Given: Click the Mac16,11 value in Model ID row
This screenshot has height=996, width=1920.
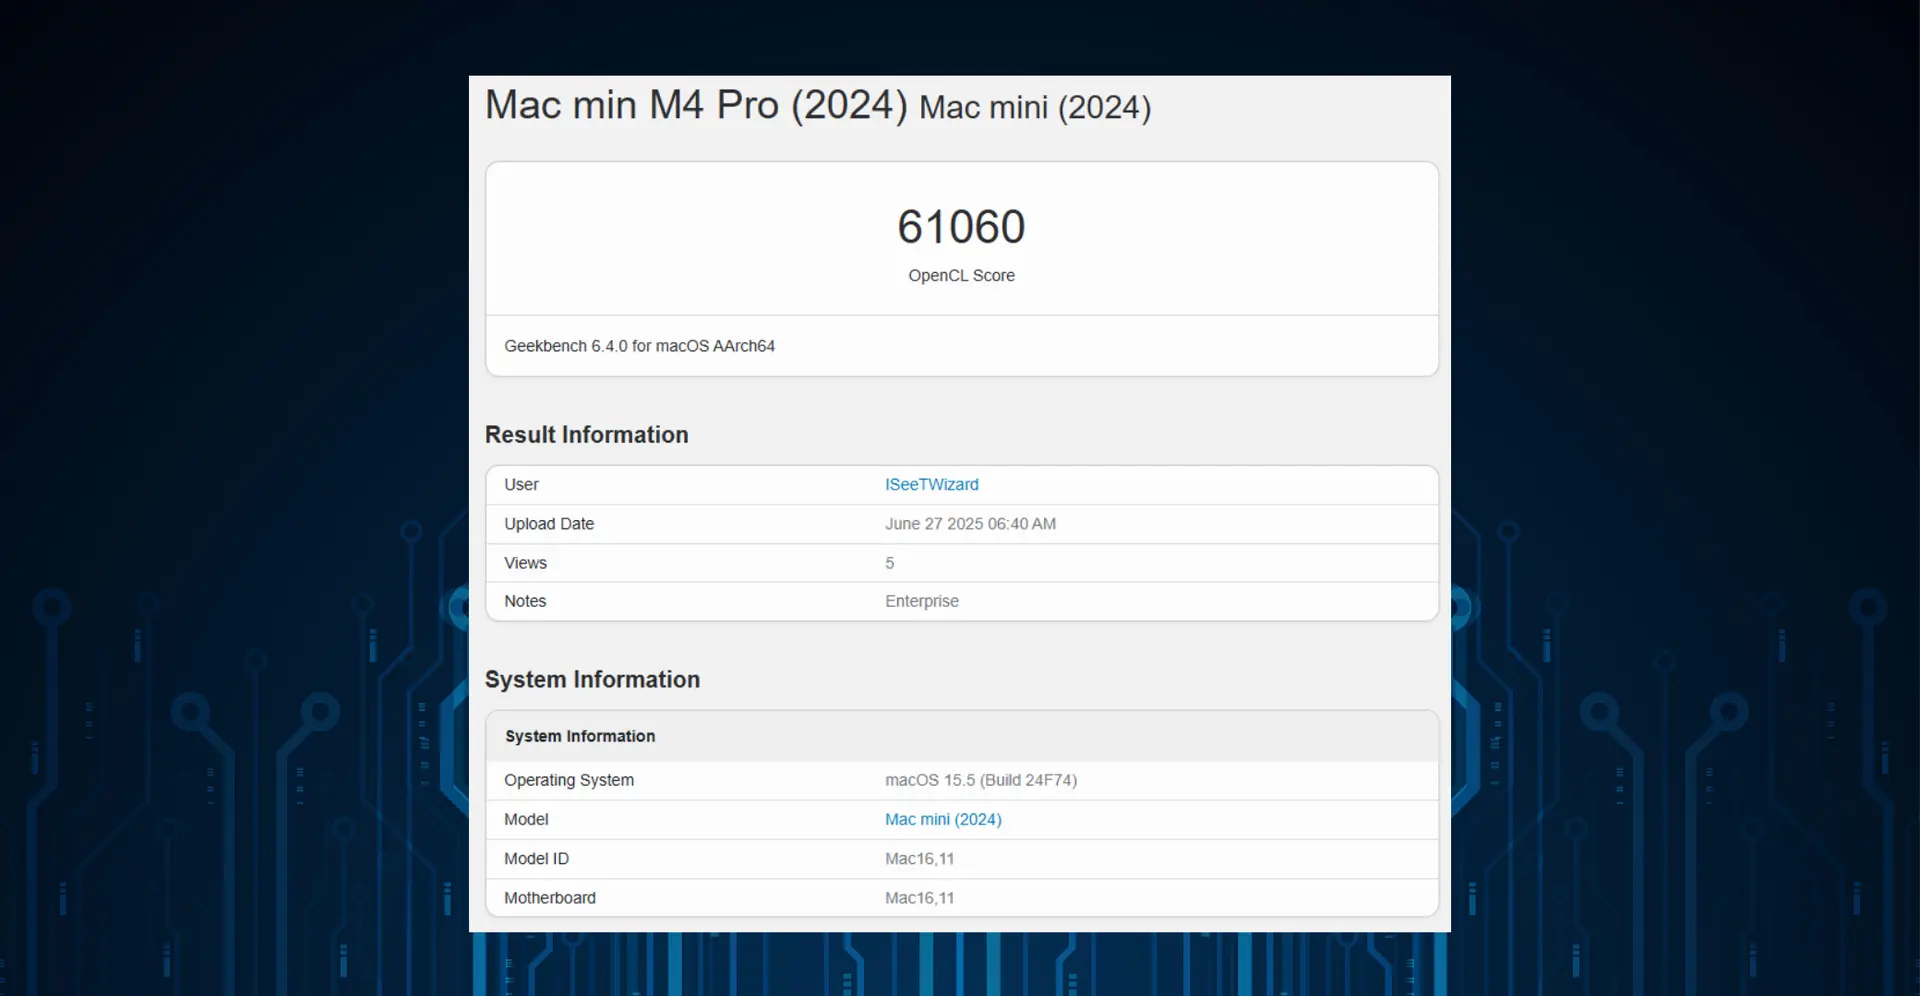Looking at the screenshot, I should (x=919, y=859).
